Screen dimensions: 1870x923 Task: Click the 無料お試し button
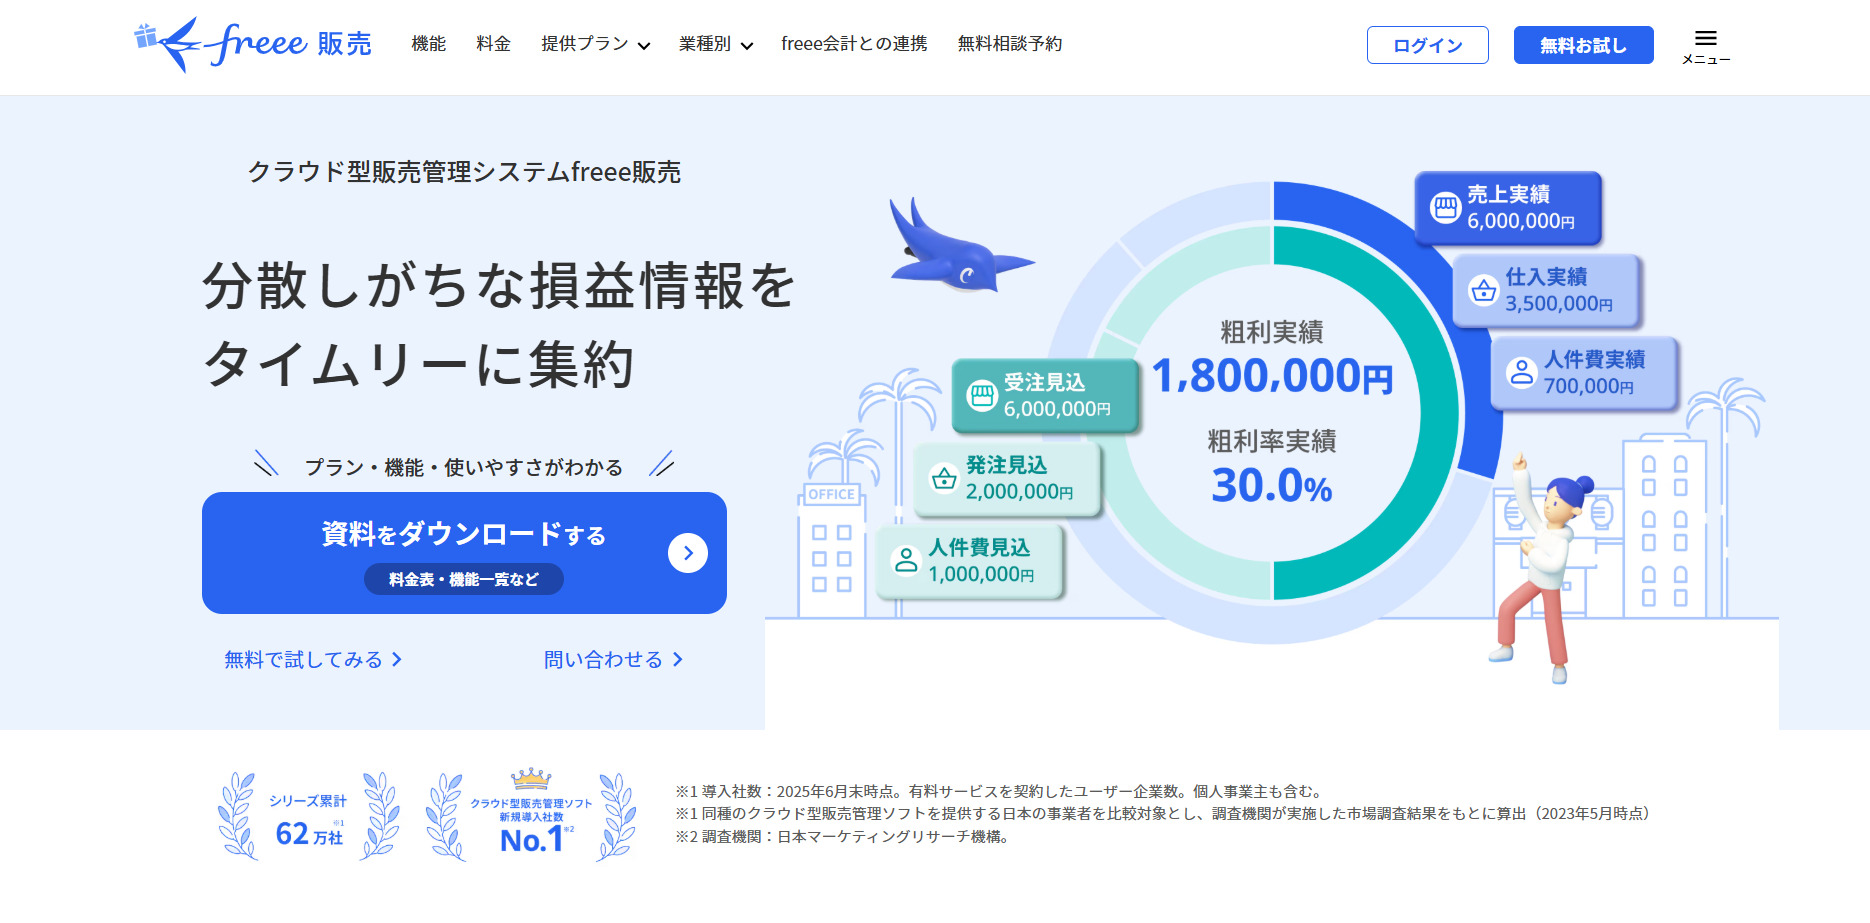pos(1584,45)
